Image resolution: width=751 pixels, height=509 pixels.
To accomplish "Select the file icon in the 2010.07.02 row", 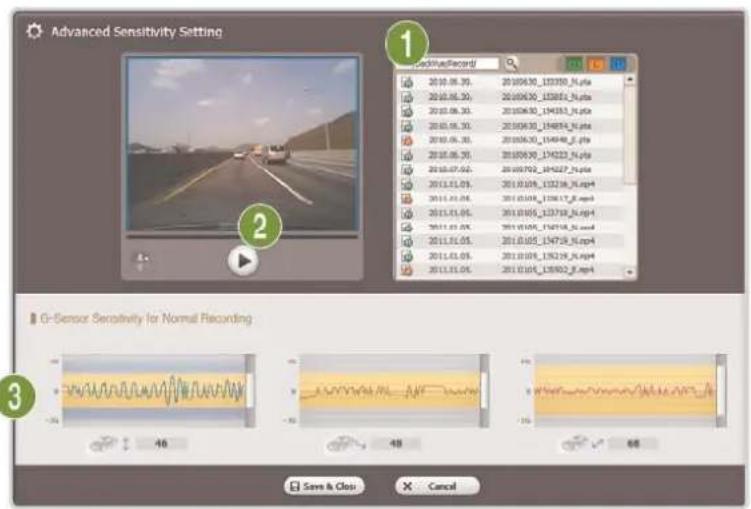I will point(407,170).
